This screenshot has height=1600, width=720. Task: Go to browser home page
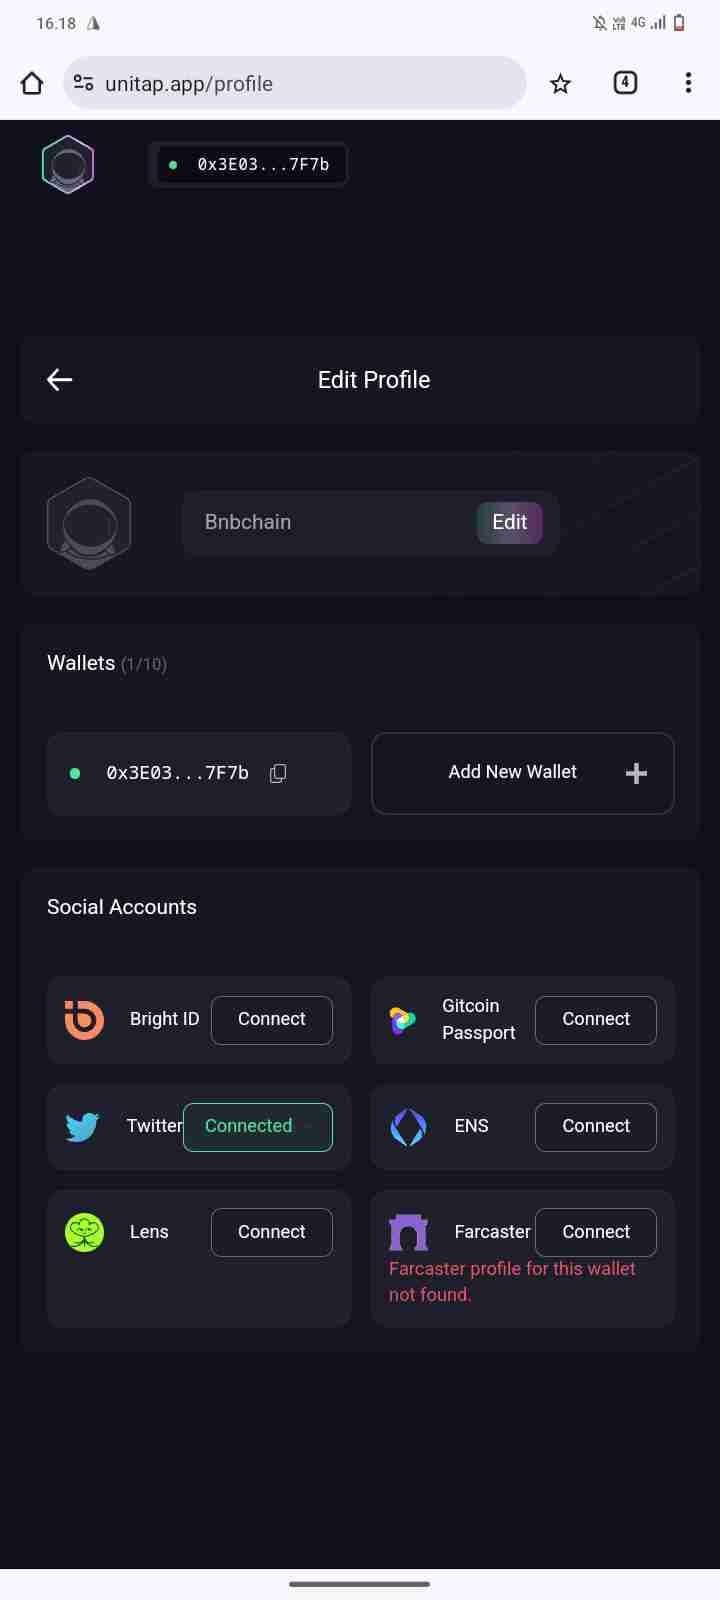pyautogui.click(x=32, y=84)
